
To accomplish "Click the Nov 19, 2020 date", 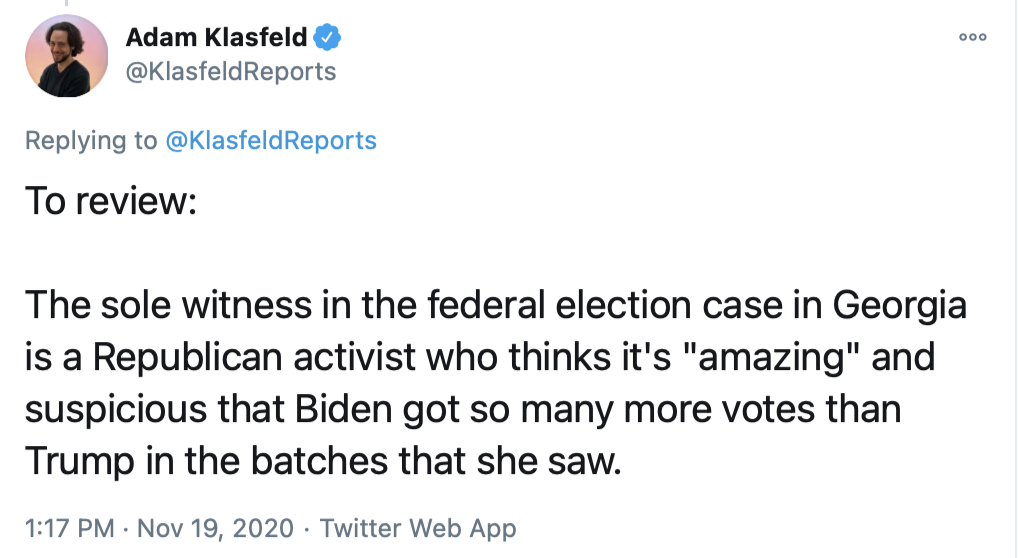I will (217, 528).
